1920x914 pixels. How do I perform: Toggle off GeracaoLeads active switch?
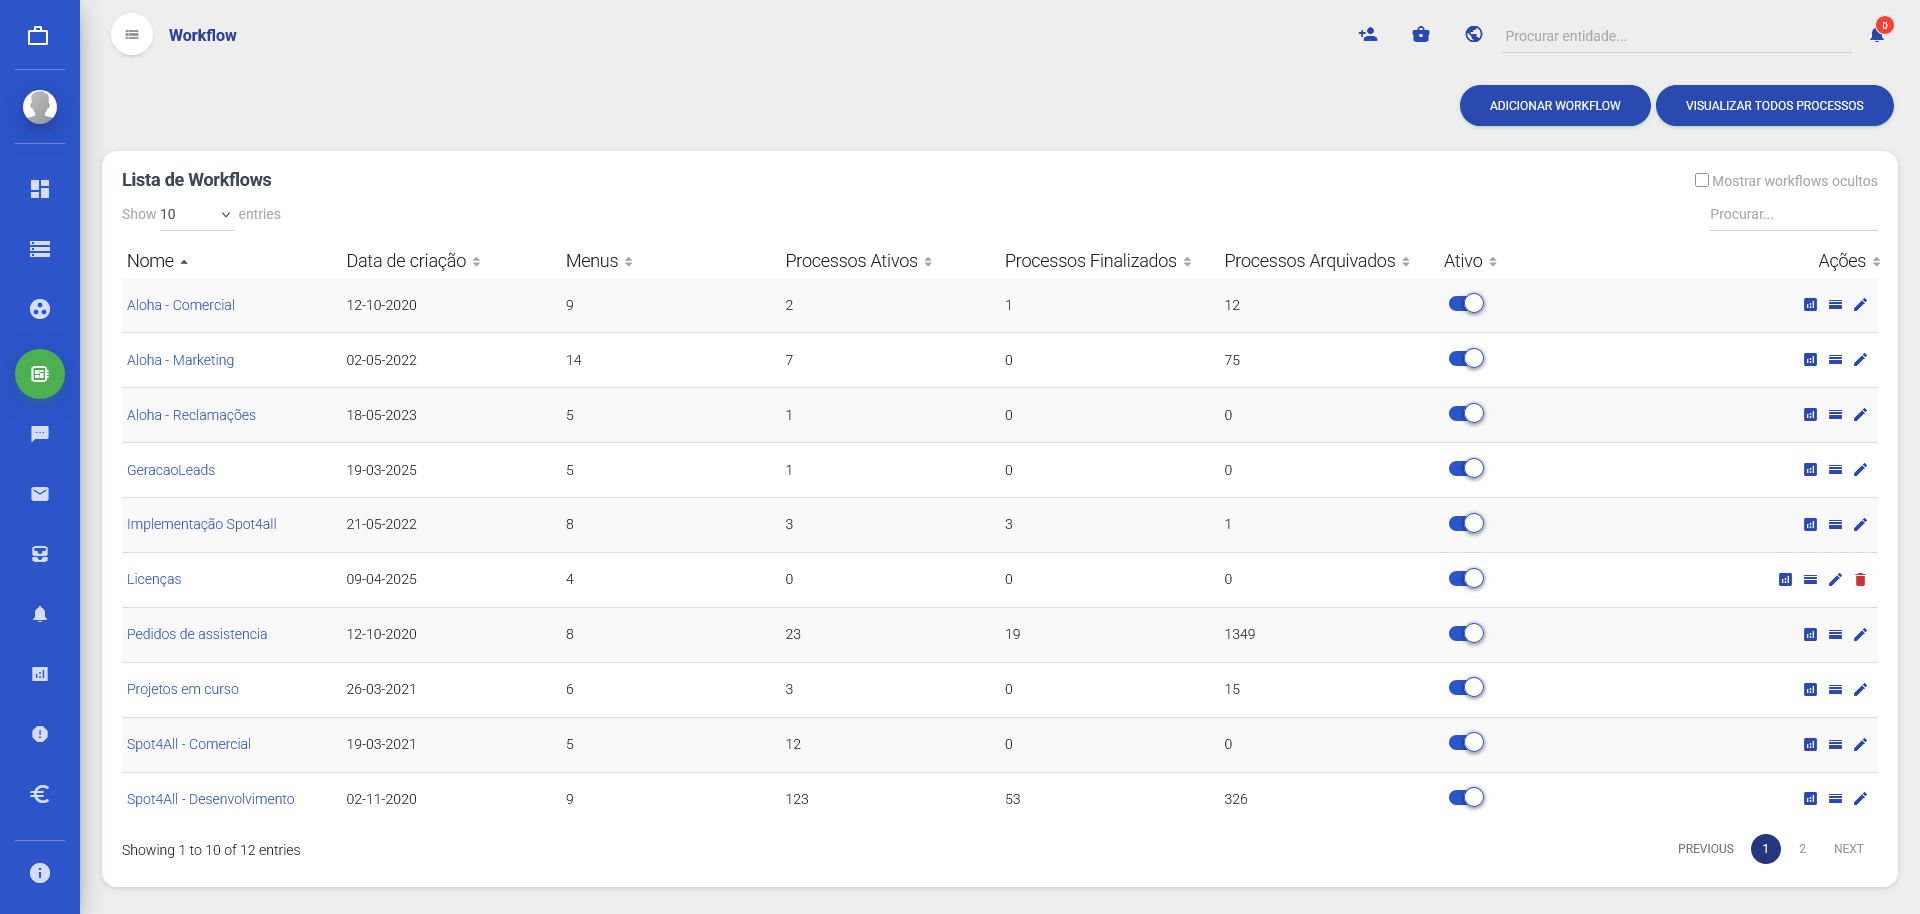(1466, 469)
